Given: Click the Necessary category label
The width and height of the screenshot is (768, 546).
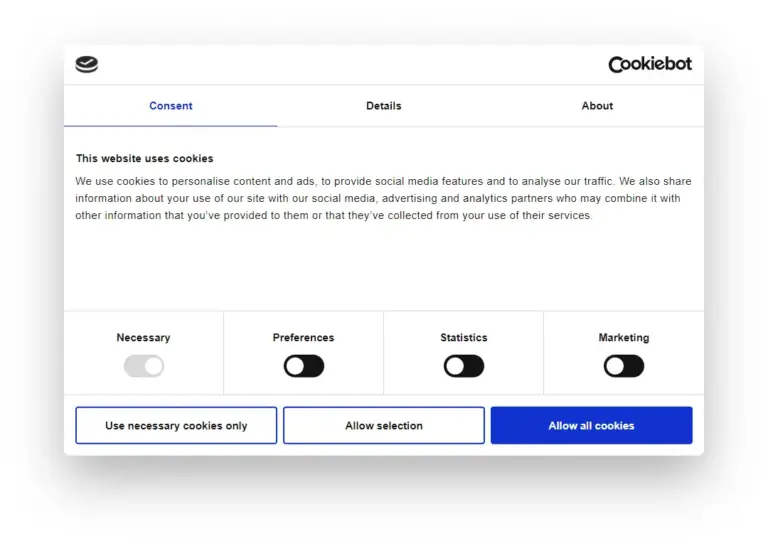Looking at the screenshot, I should coord(143,338).
